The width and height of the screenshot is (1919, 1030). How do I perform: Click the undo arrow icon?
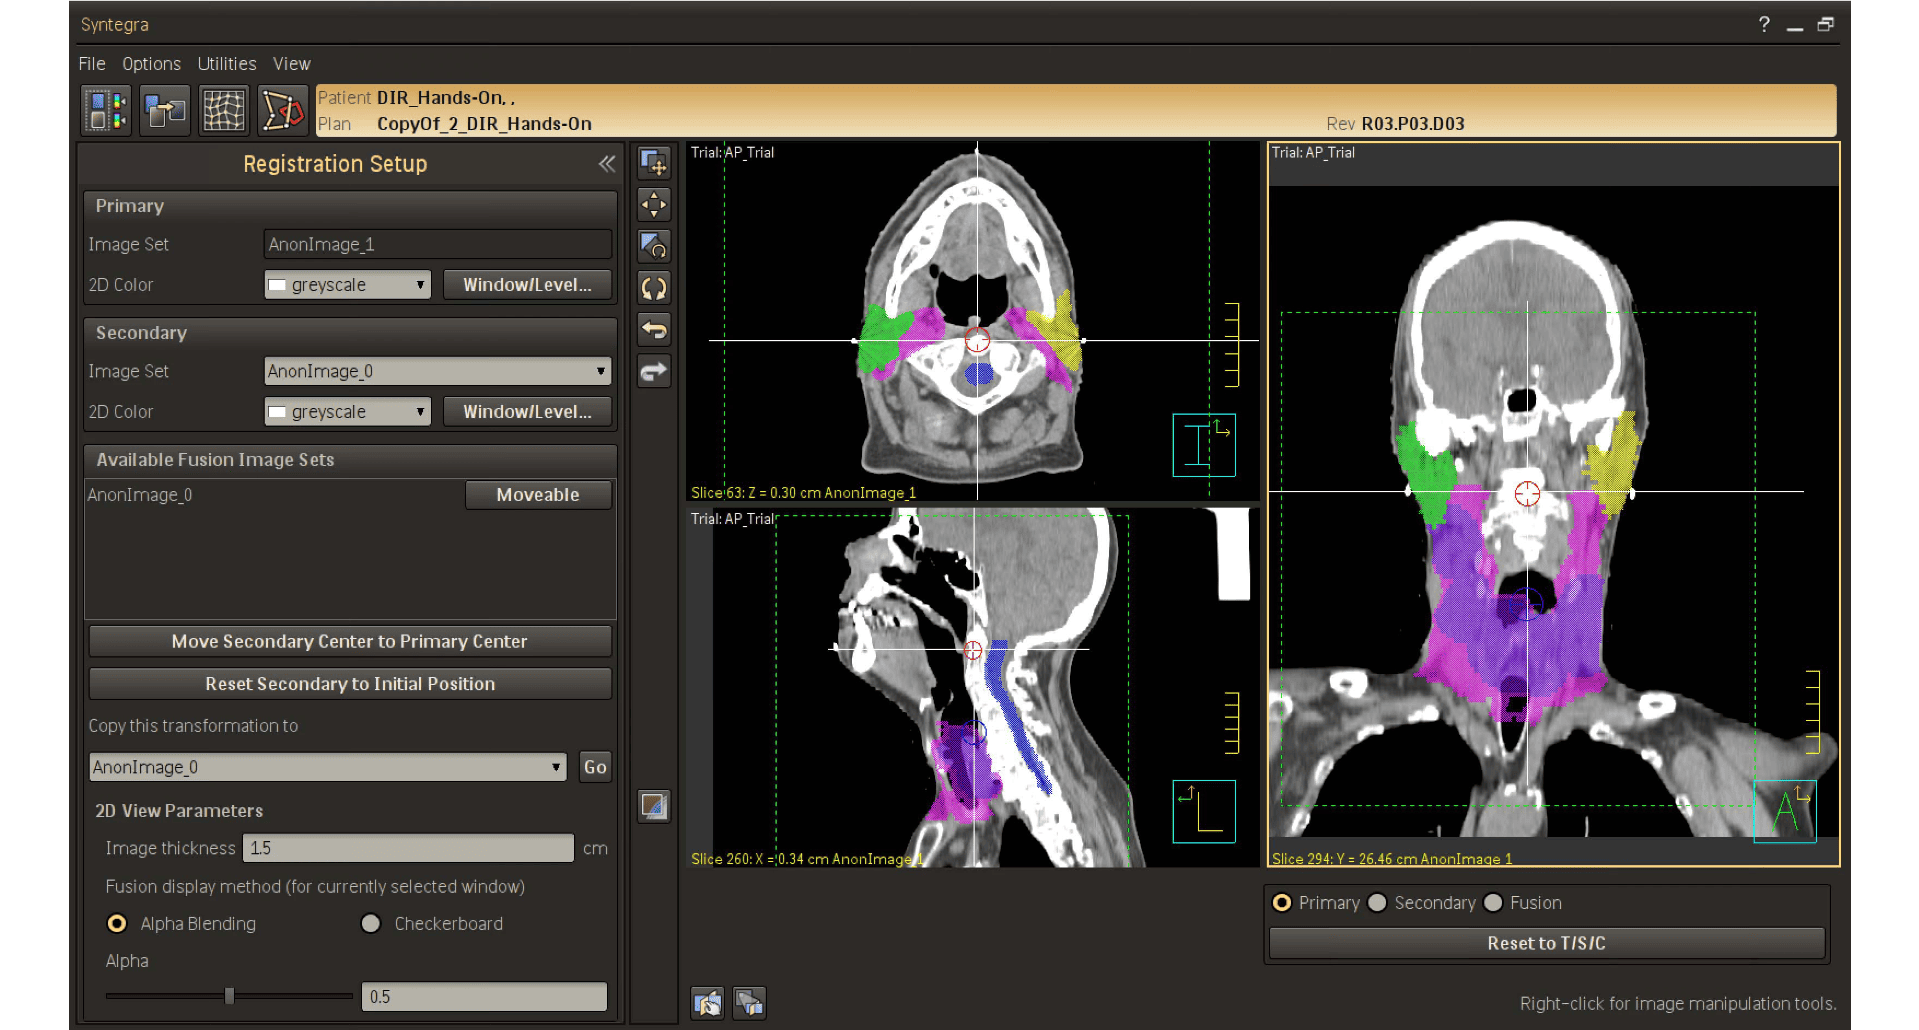pyautogui.click(x=654, y=329)
